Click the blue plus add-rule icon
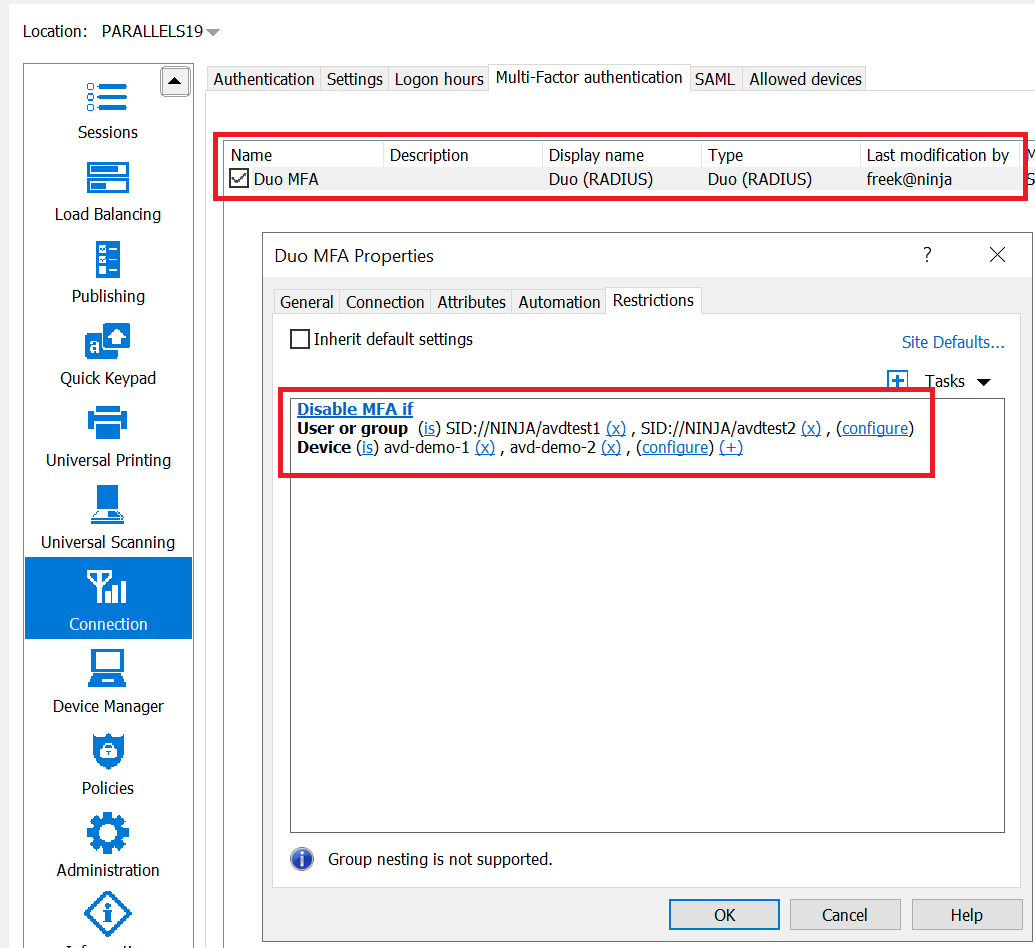1035x948 pixels. (896, 380)
